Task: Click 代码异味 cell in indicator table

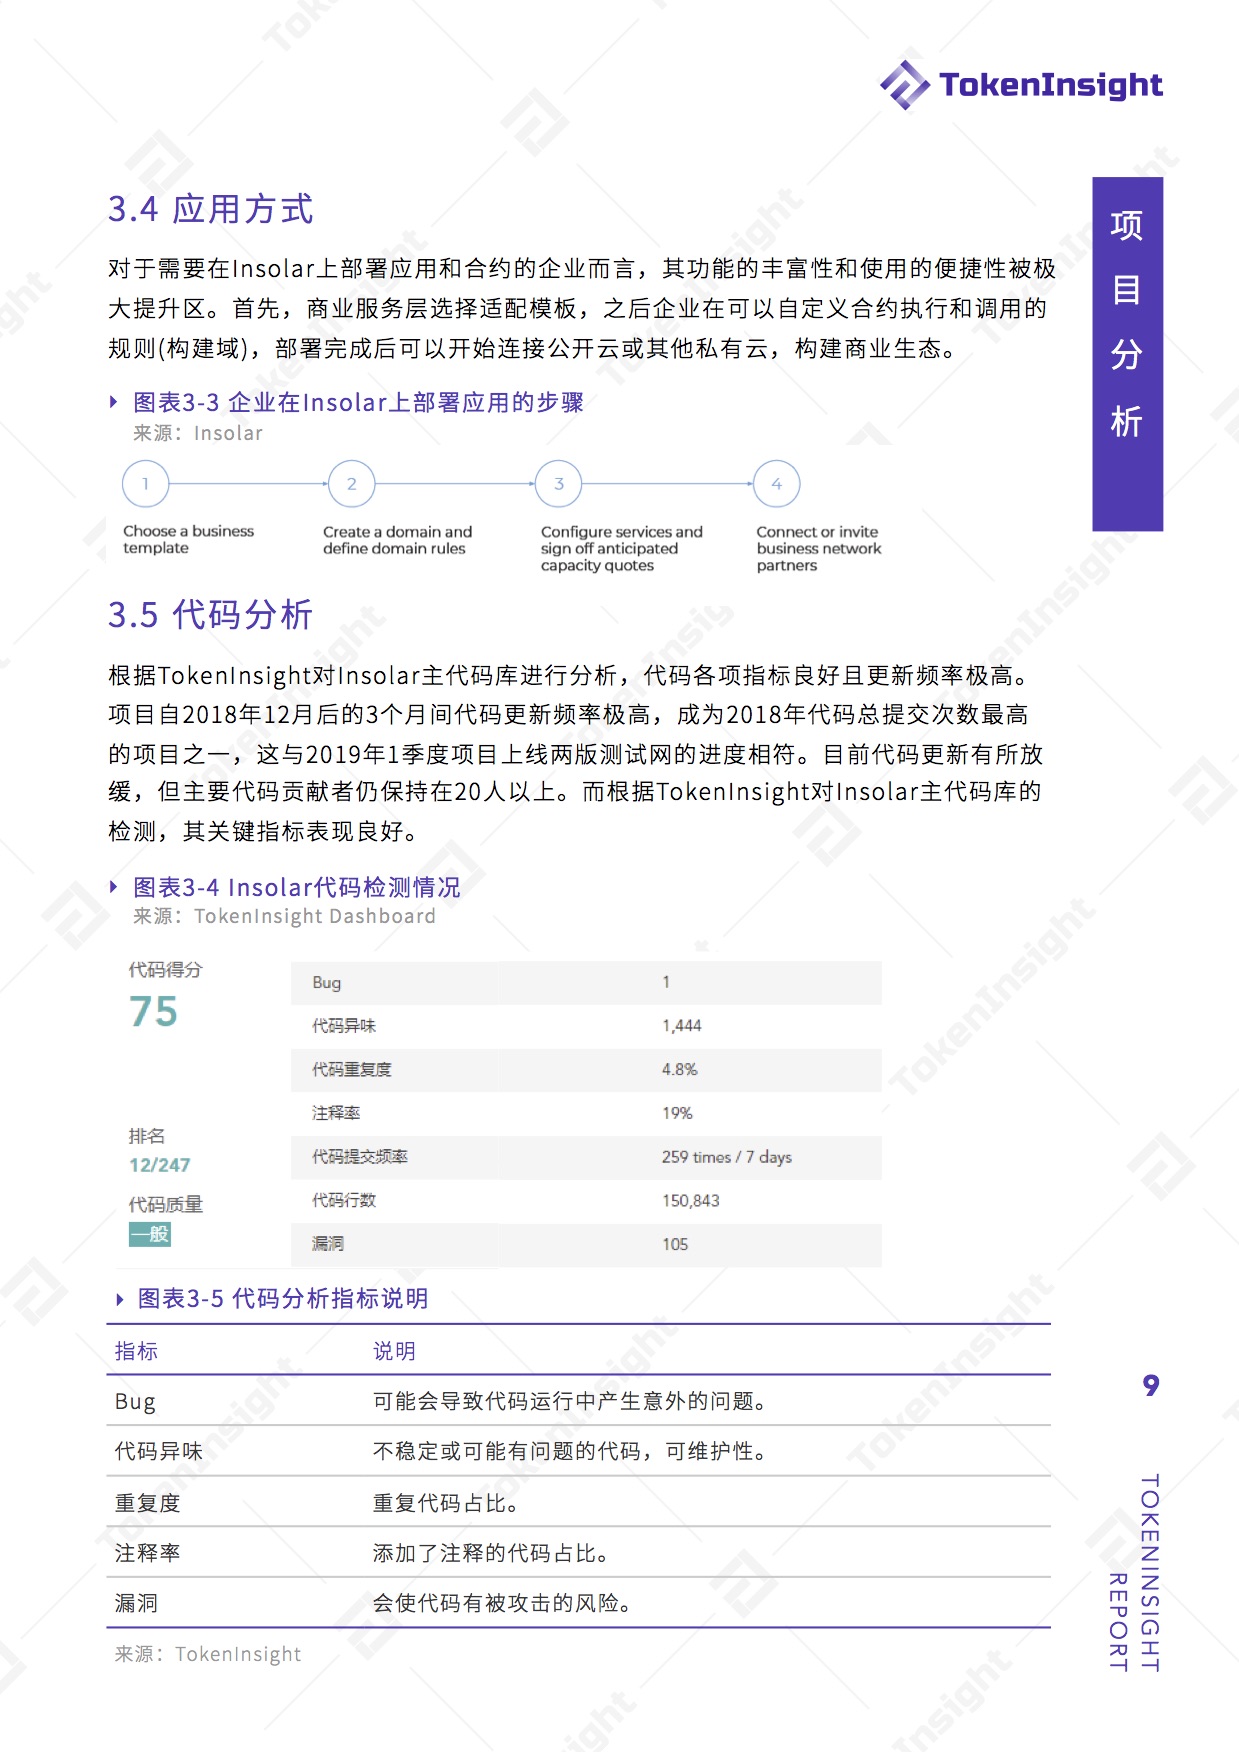Action: click(159, 1451)
